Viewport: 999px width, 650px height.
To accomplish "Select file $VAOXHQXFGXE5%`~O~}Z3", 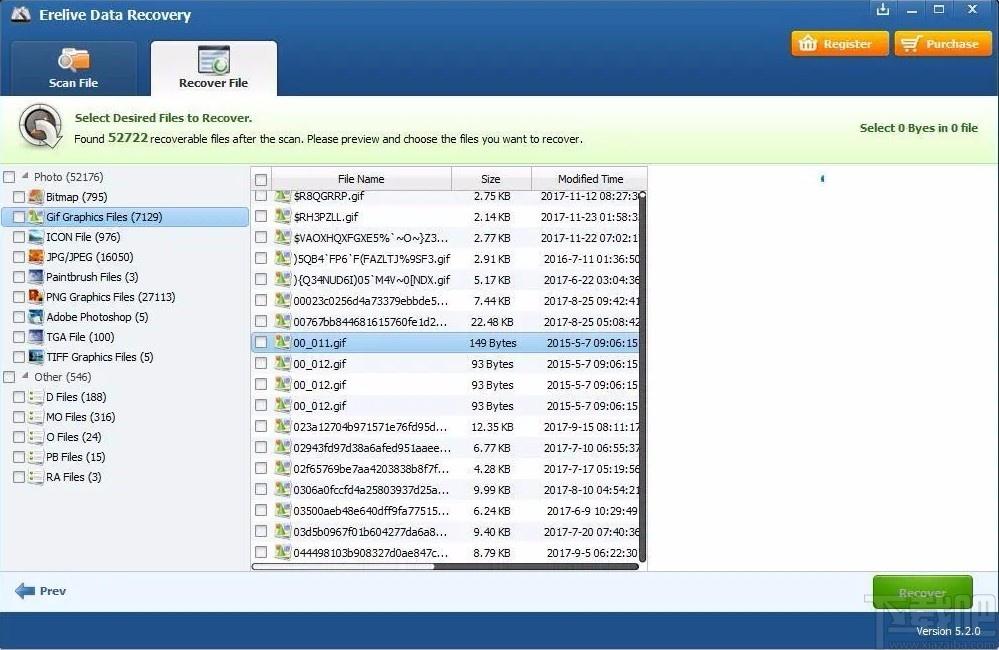I will pyautogui.click(x=370, y=238).
